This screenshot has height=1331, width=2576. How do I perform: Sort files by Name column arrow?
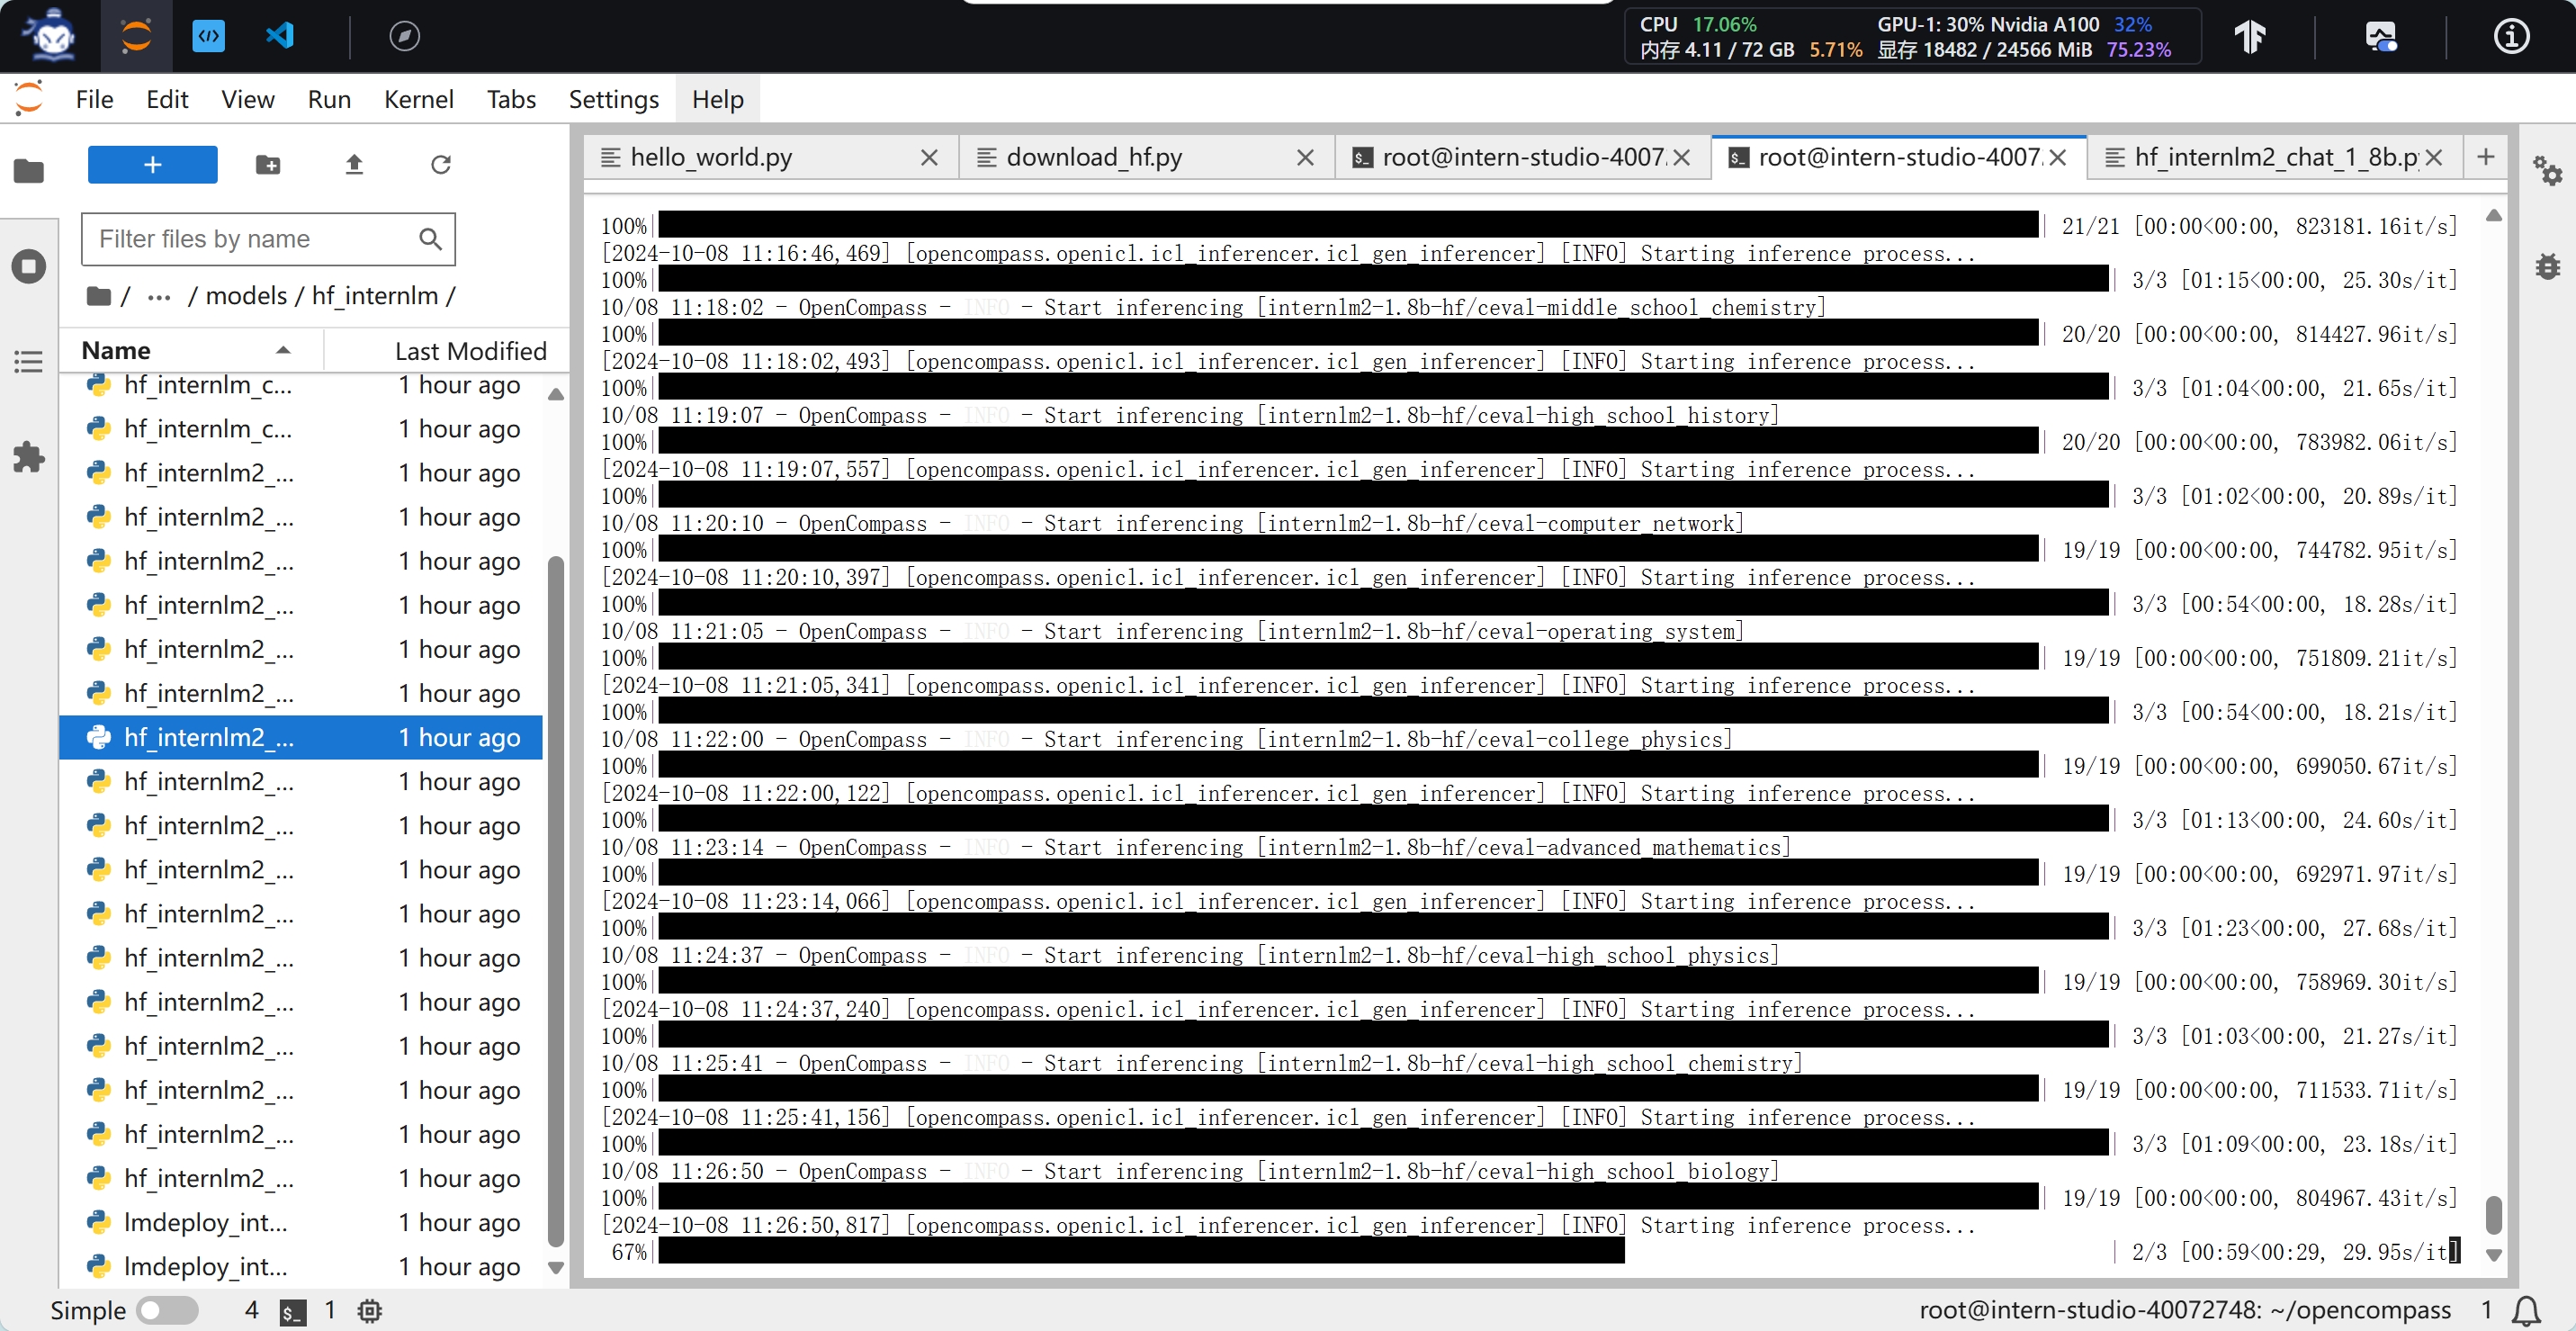pos(283,350)
